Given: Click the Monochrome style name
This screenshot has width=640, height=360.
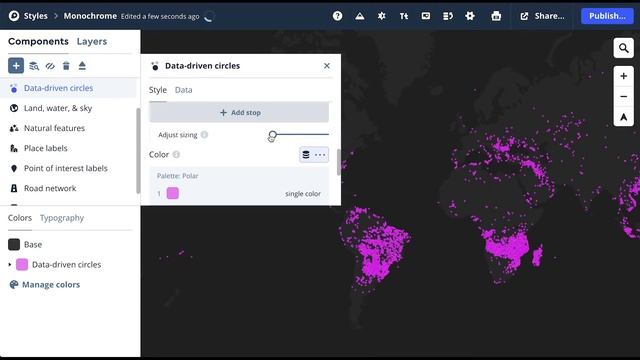Looking at the screenshot, I should click(90, 16).
